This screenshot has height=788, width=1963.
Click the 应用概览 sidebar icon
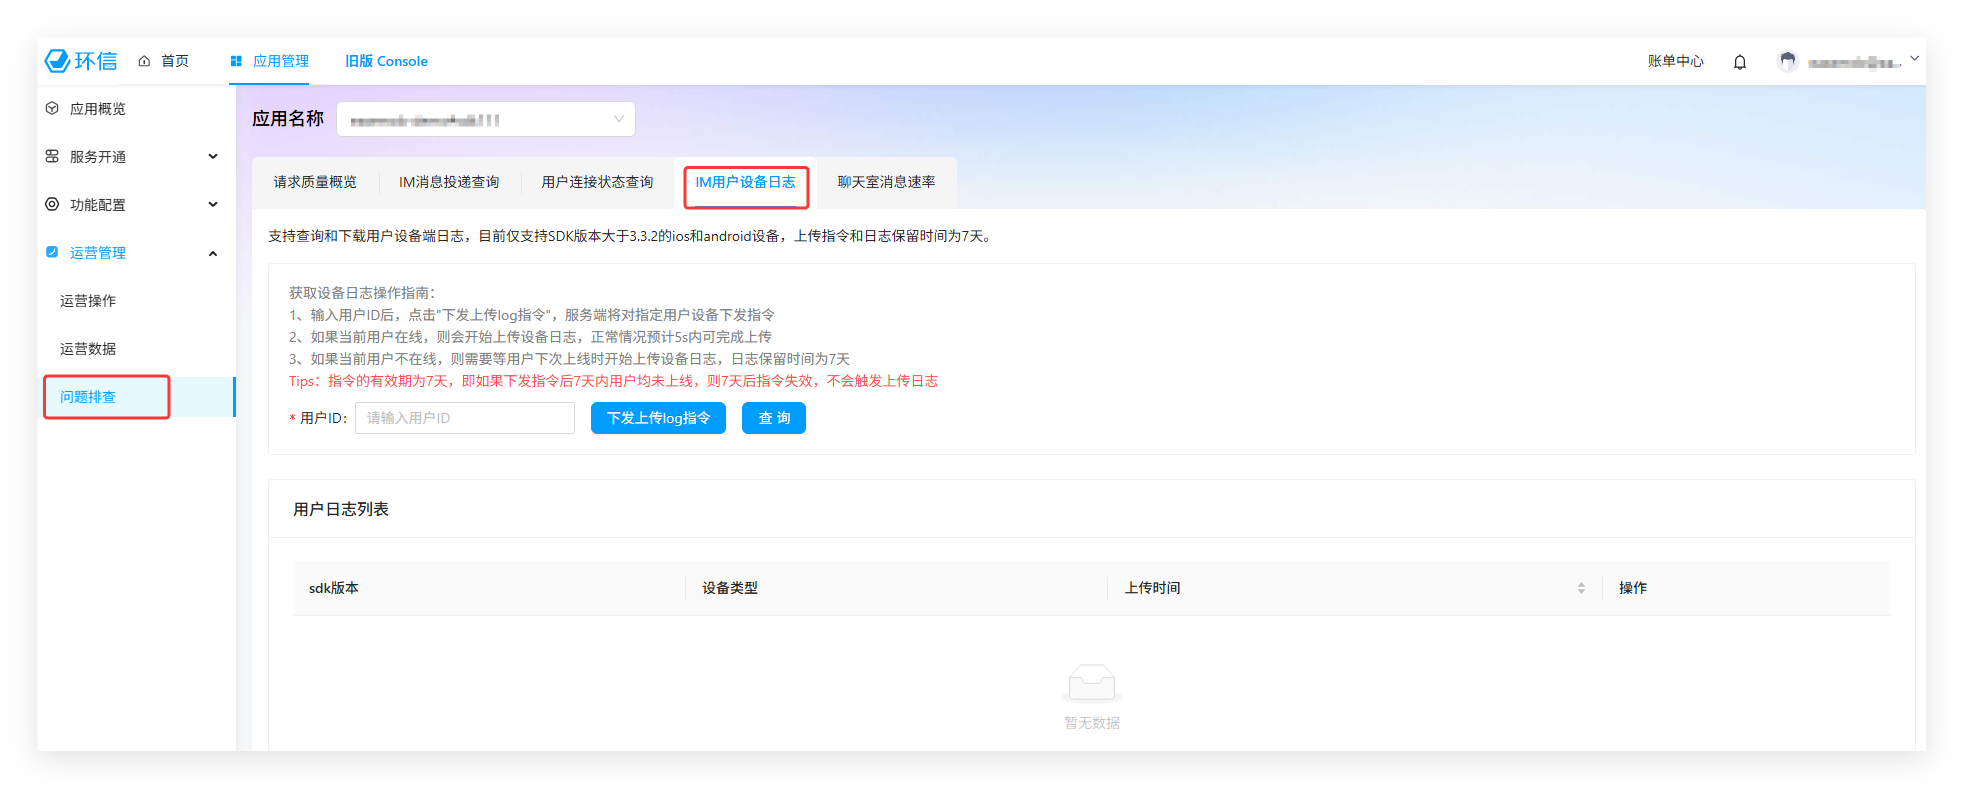tap(52, 108)
